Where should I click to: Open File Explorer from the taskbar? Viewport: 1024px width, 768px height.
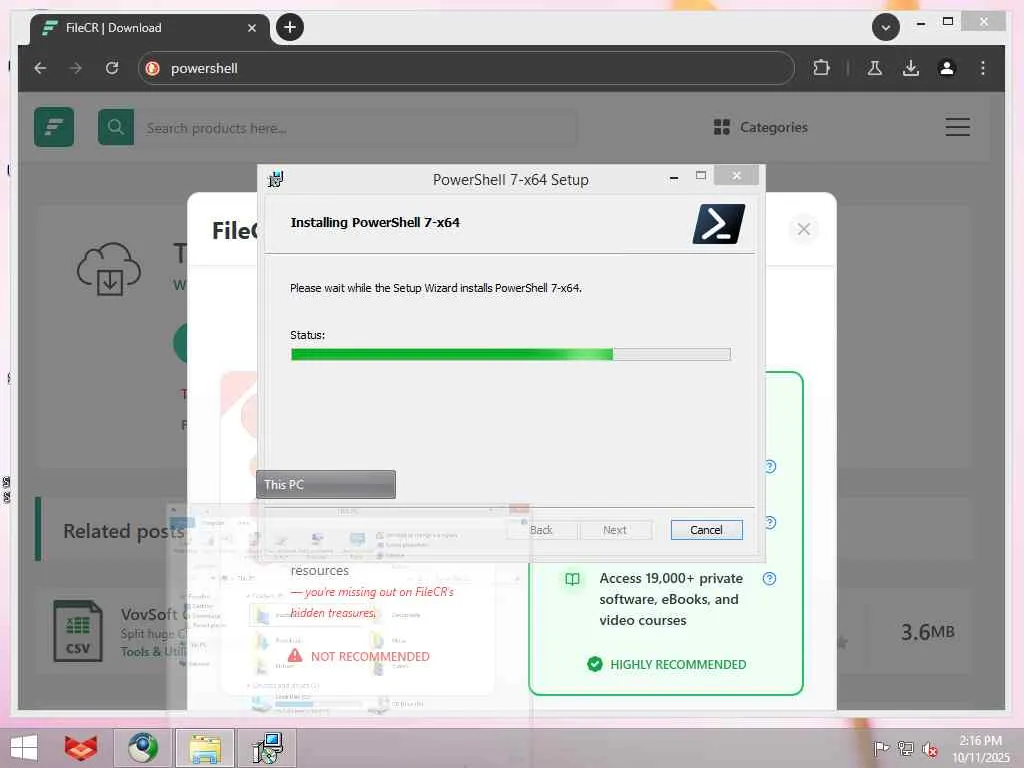204,748
